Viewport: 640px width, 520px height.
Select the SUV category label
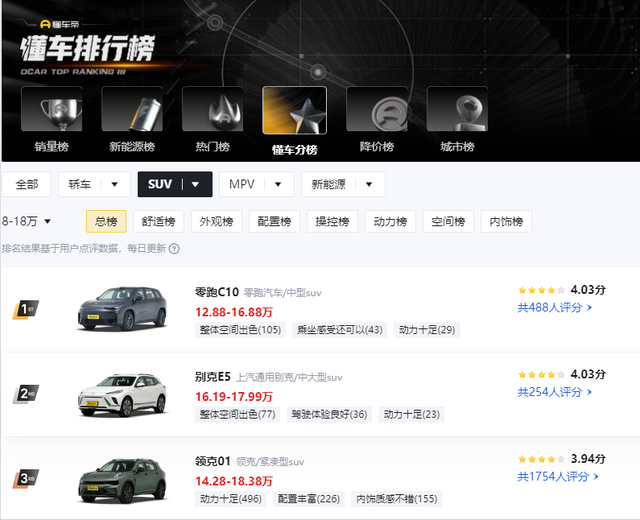point(160,184)
